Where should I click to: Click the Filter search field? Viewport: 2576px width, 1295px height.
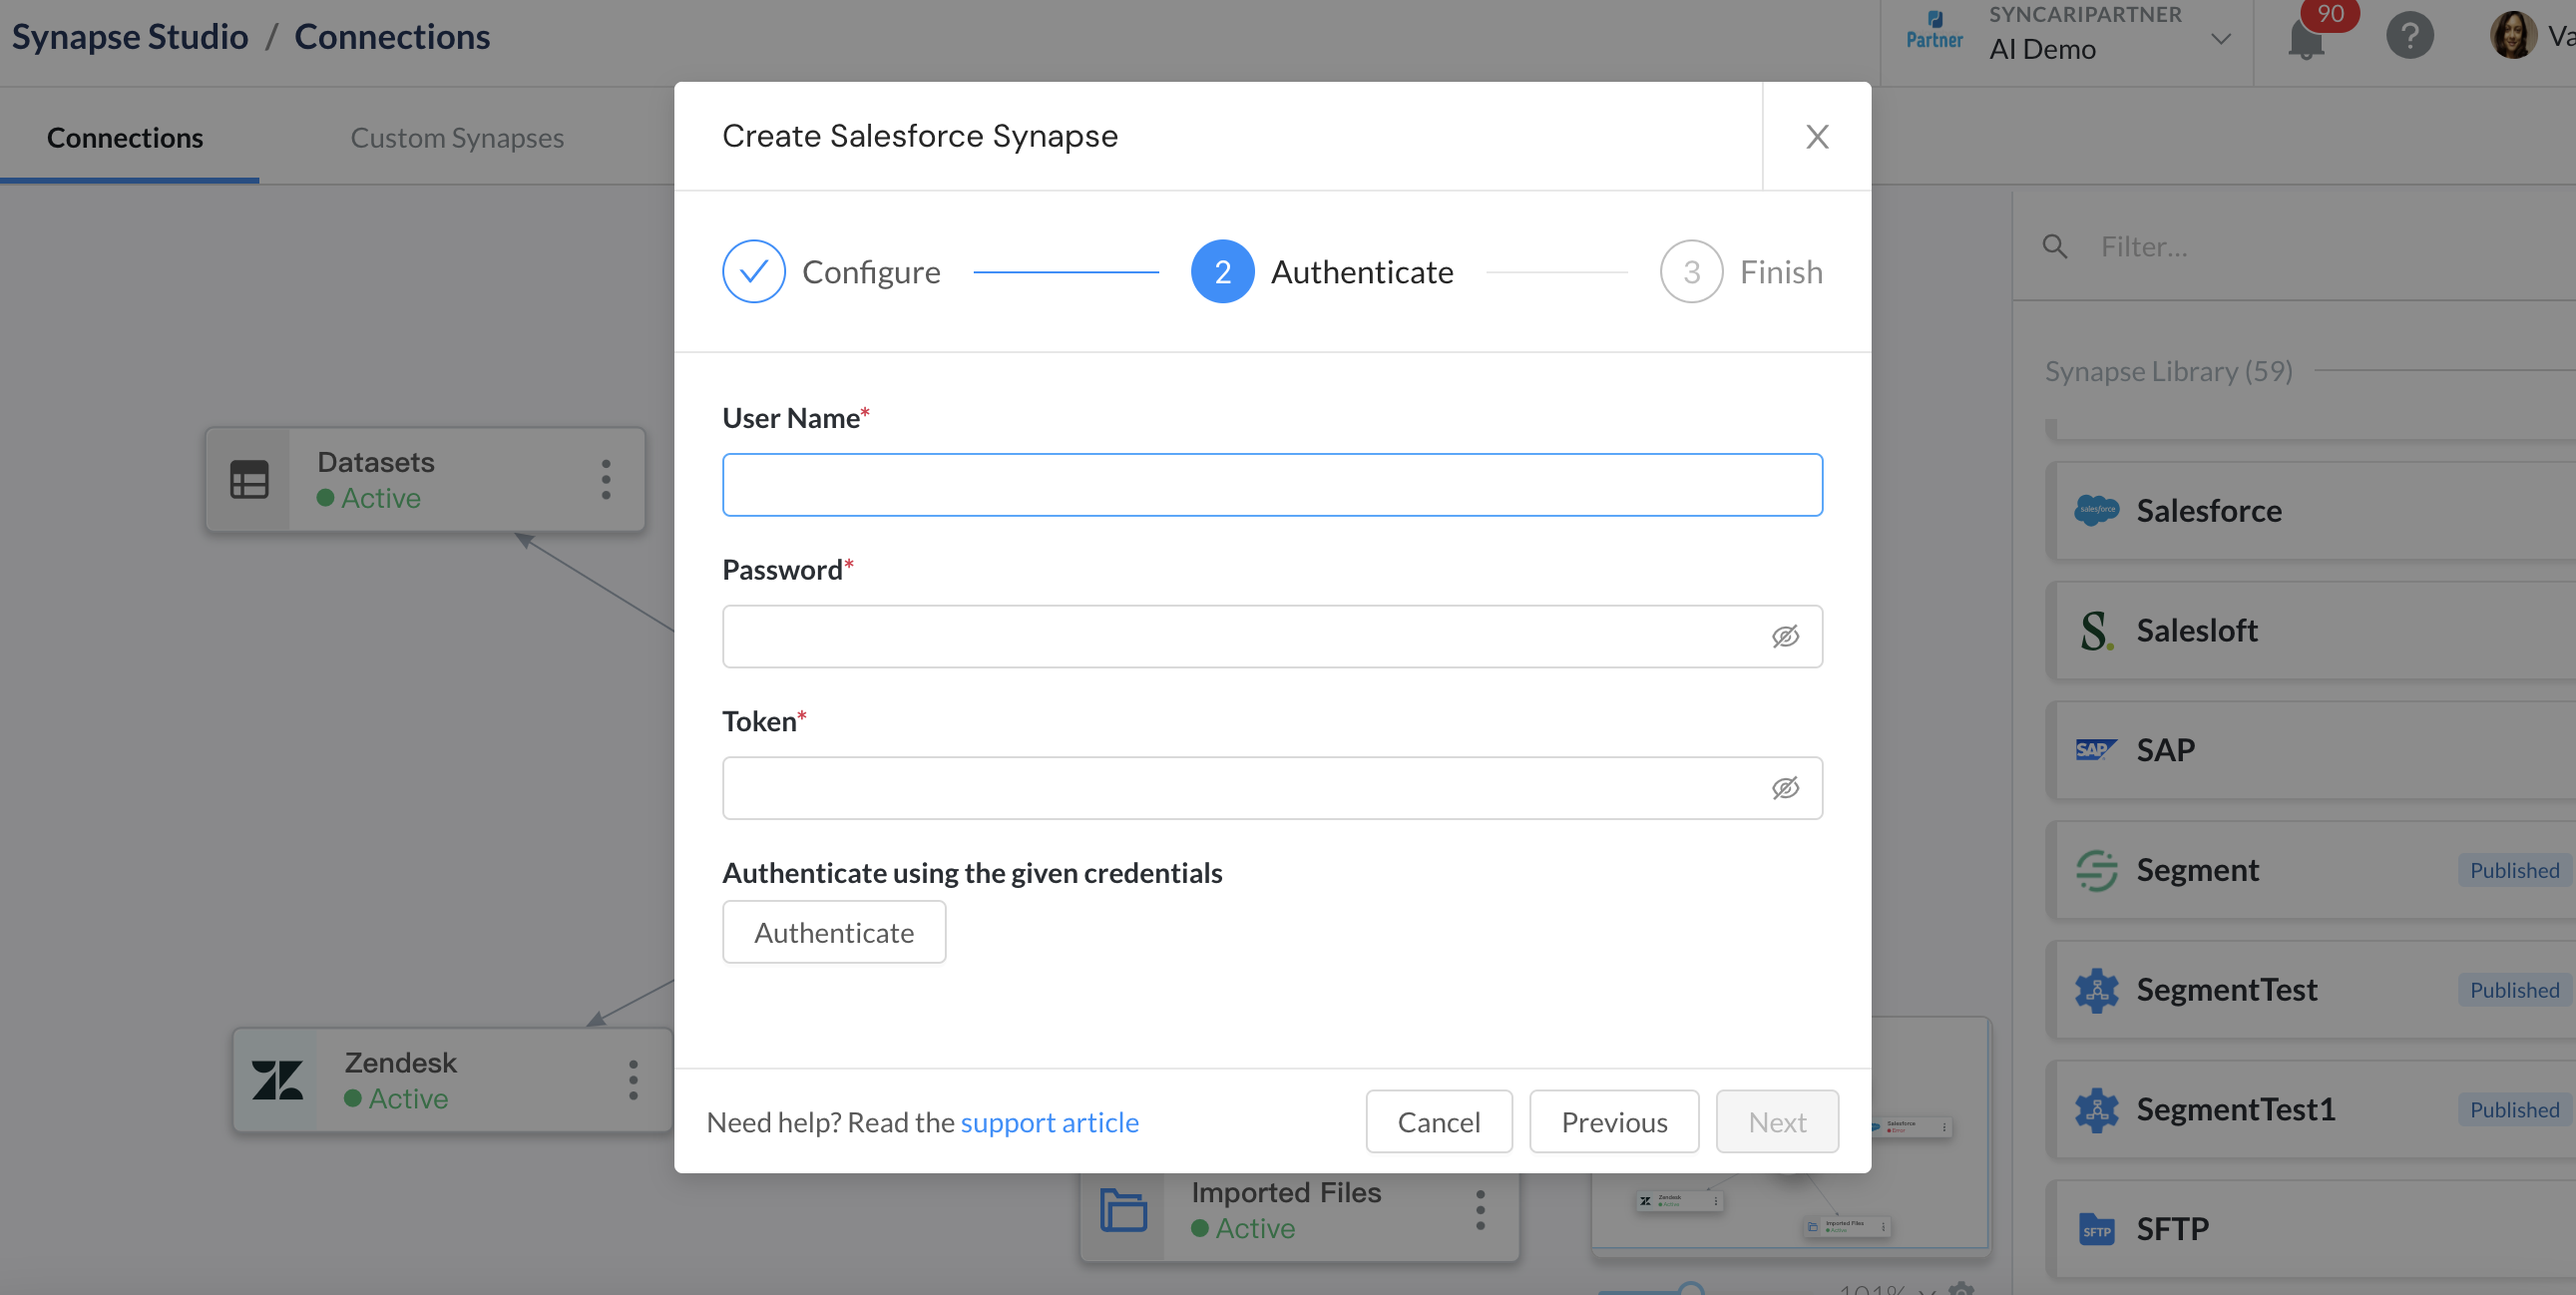pyautogui.click(x=2330, y=246)
